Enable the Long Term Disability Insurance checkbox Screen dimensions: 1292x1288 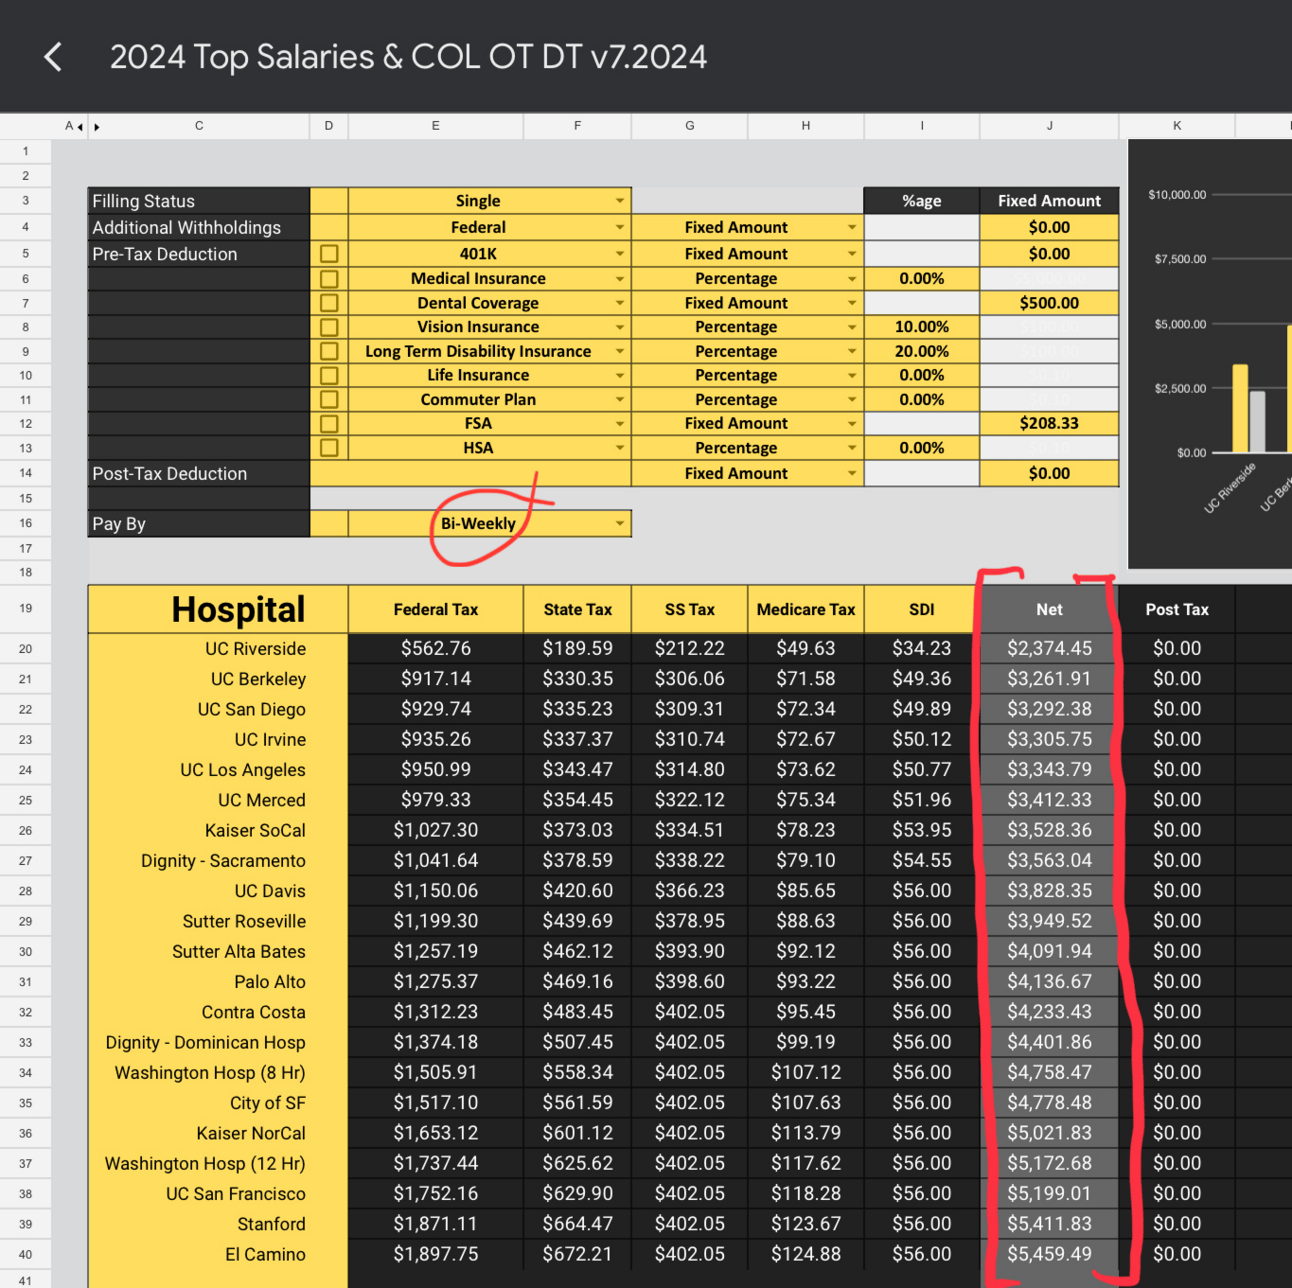pos(329,351)
